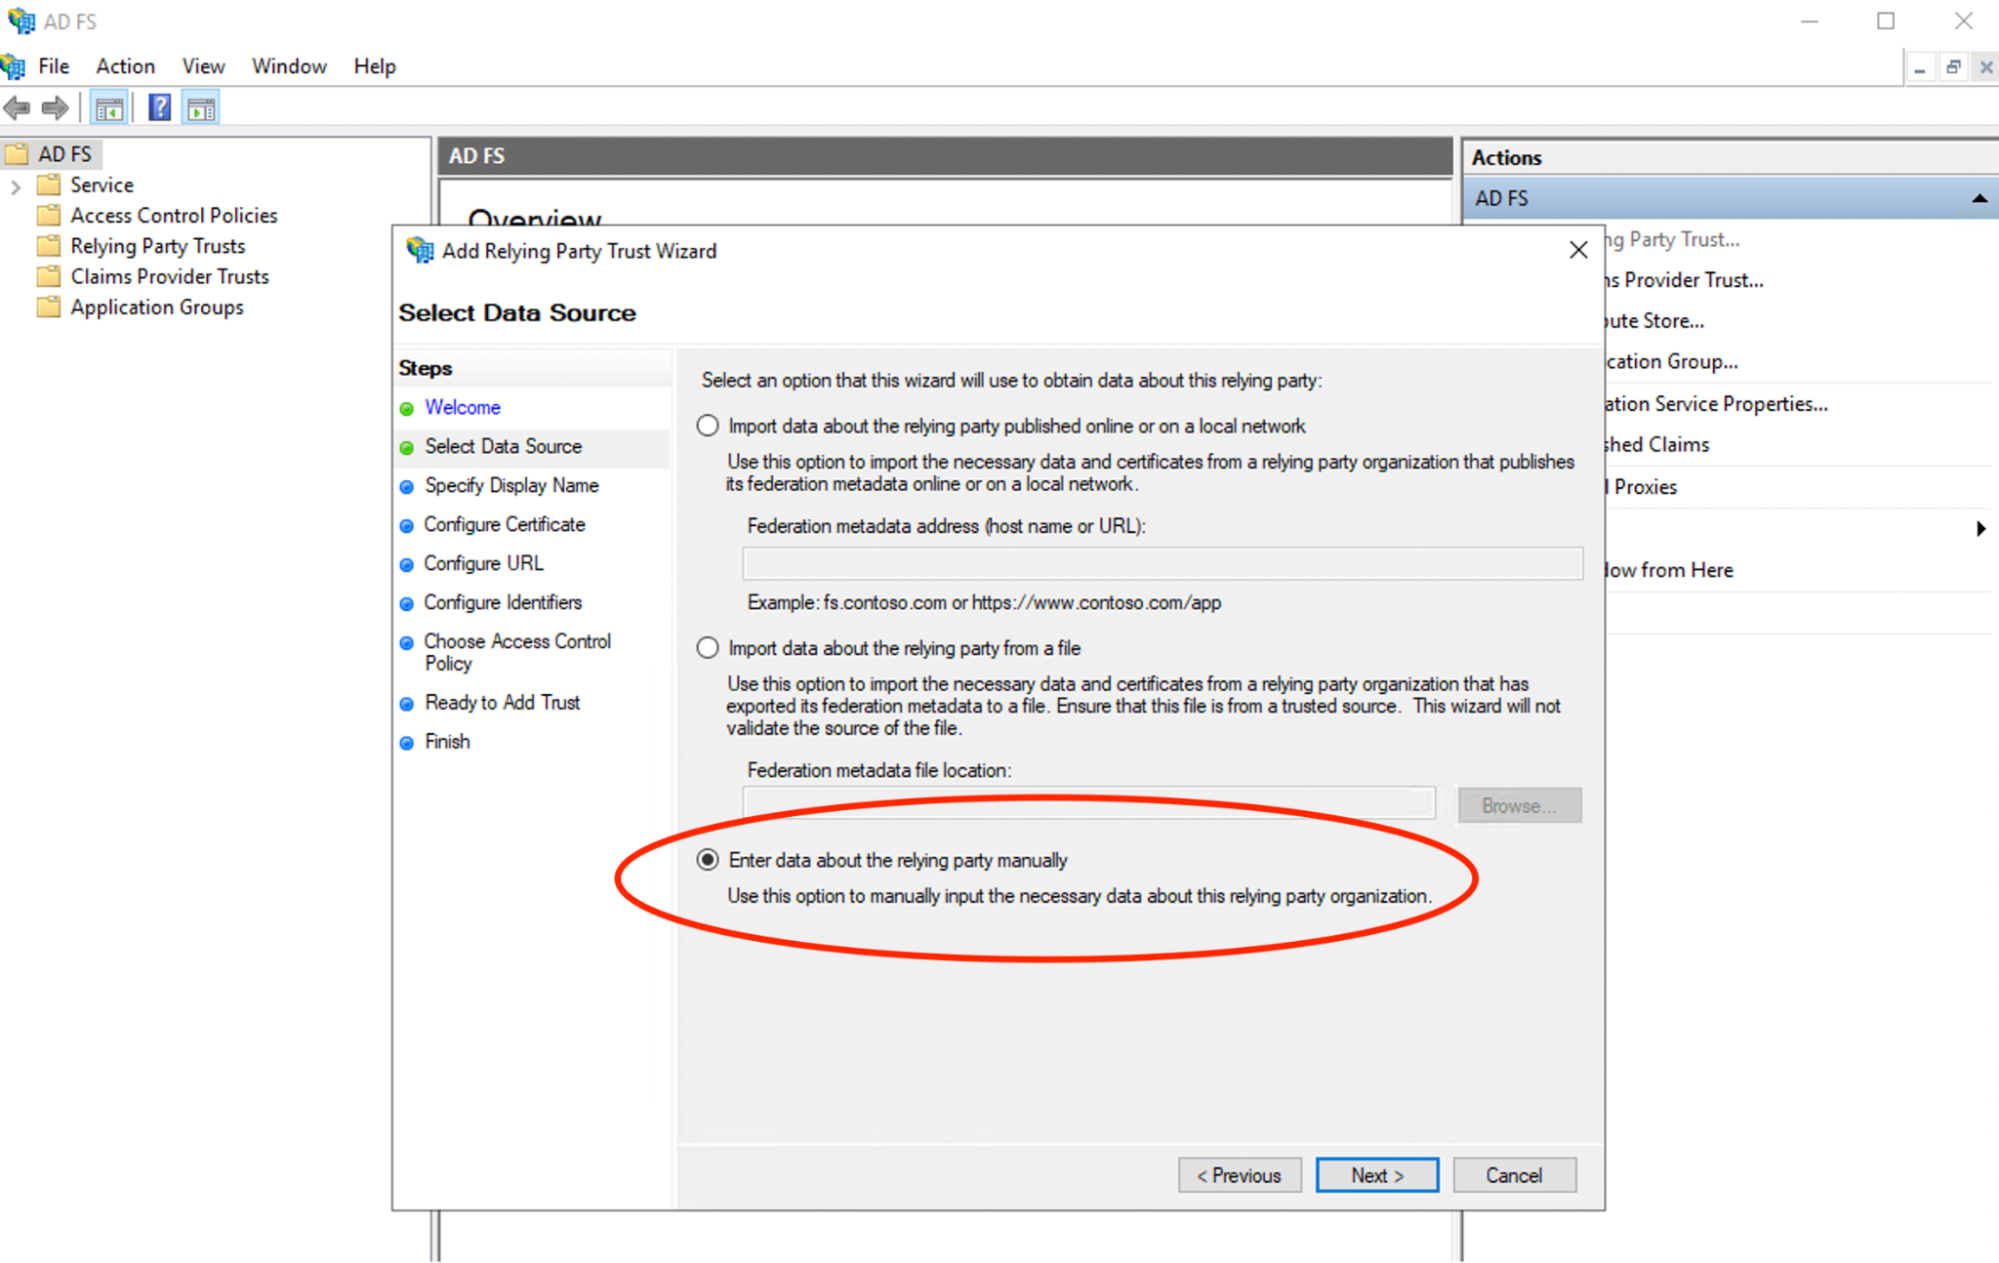The image size is (1999, 1263).
Task: Select the Welcome step in the wizard steps list
Action: tap(462, 407)
